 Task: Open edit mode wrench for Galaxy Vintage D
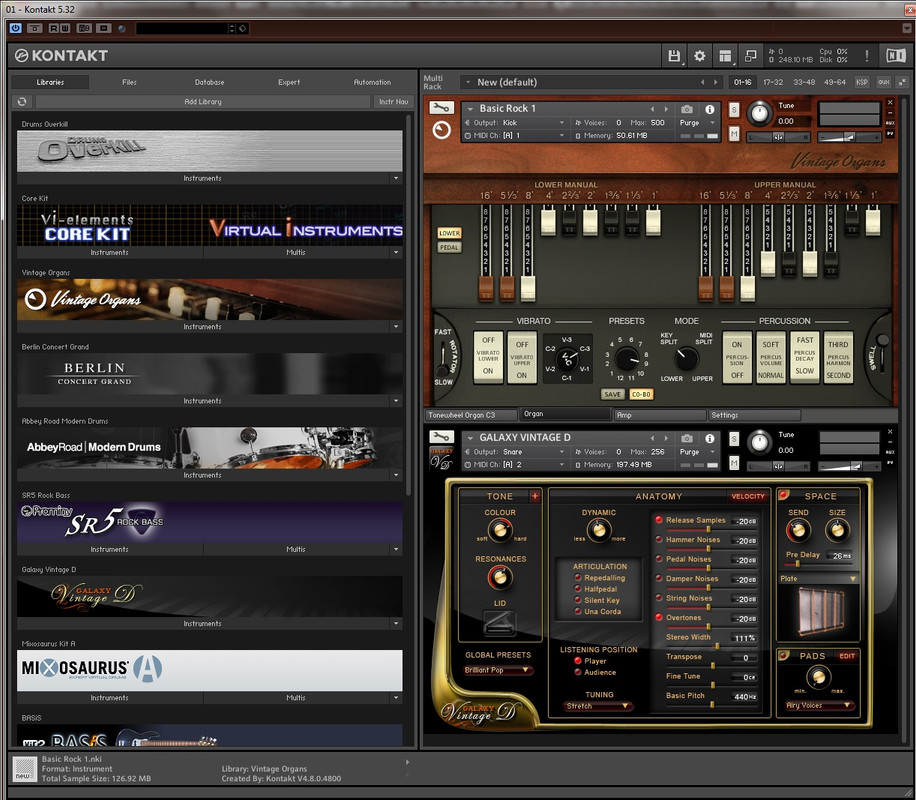click(x=442, y=437)
